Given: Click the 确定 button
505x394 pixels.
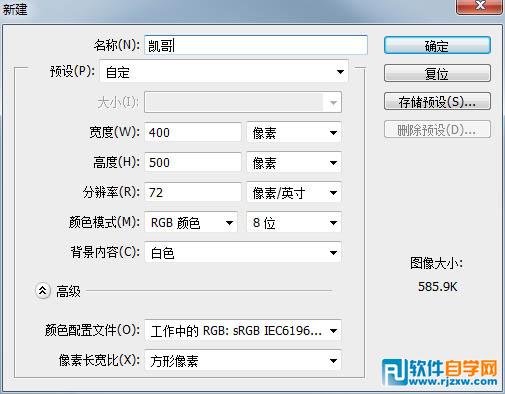Looking at the screenshot, I should point(437,45).
